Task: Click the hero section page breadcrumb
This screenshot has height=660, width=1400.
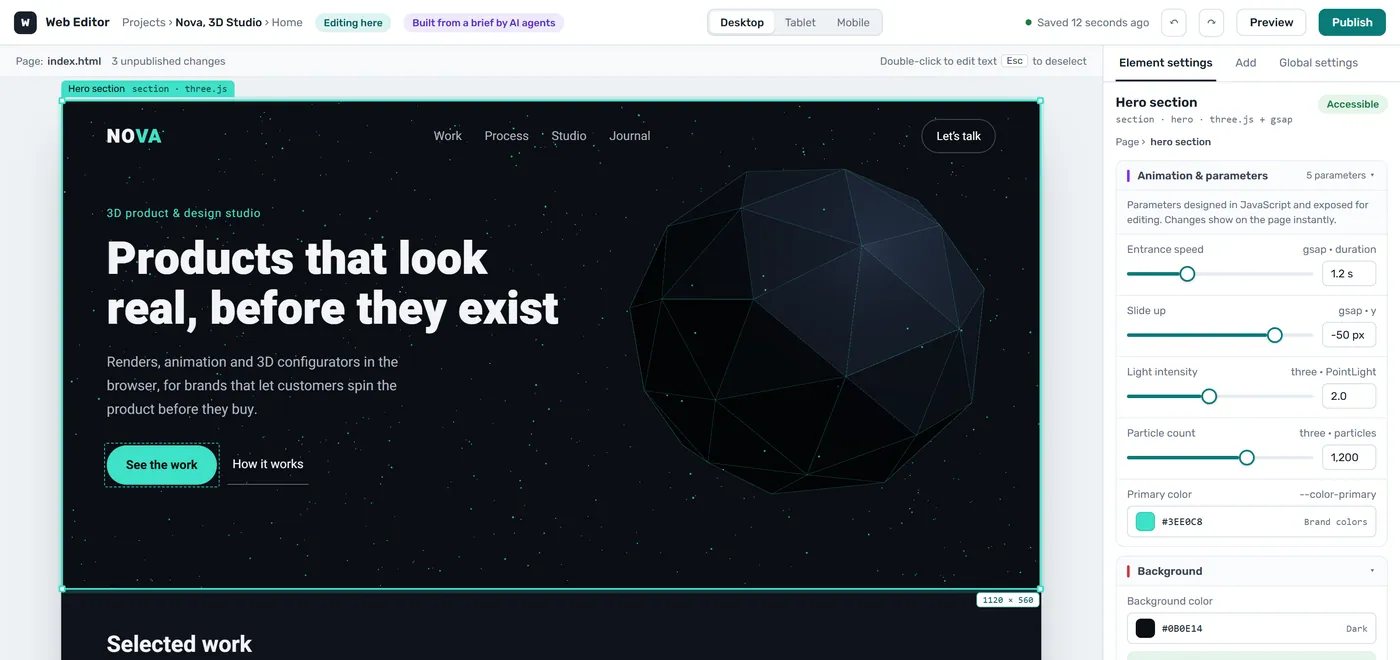Action: click(x=1180, y=142)
